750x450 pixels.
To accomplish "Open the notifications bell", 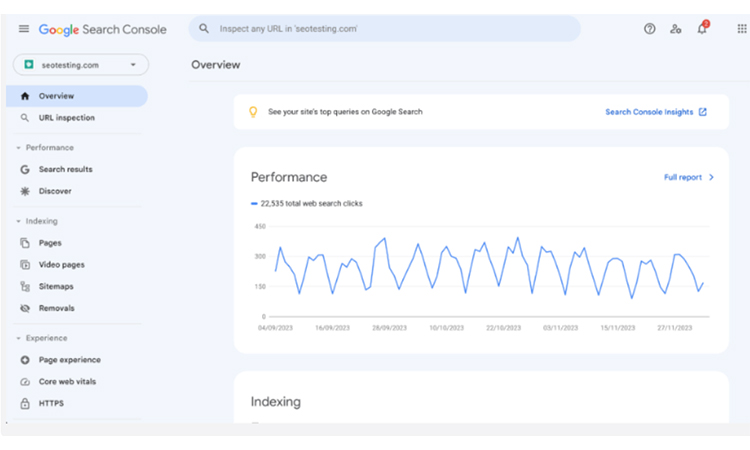I will pyautogui.click(x=702, y=29).
